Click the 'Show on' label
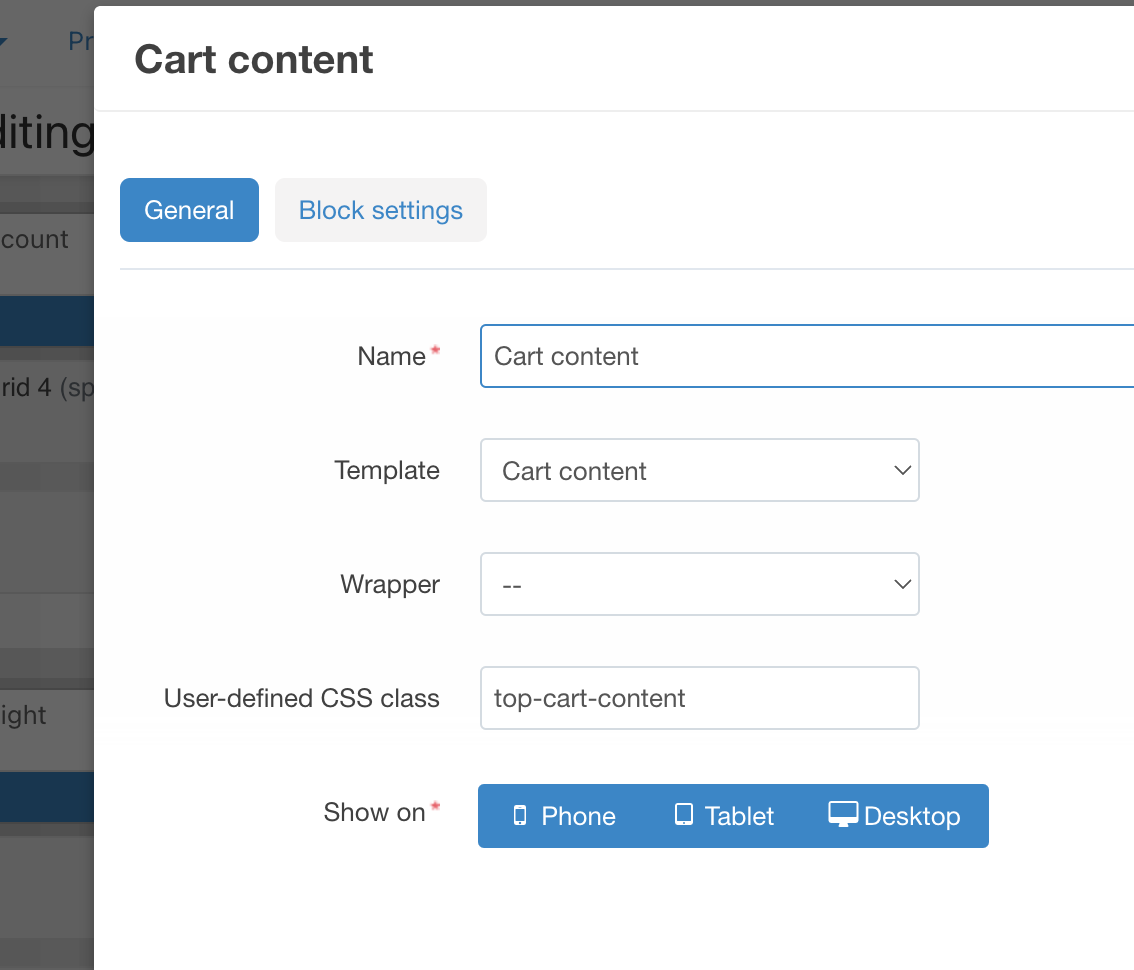Viewport: 1134px width, 970px height. pos(374,812)
